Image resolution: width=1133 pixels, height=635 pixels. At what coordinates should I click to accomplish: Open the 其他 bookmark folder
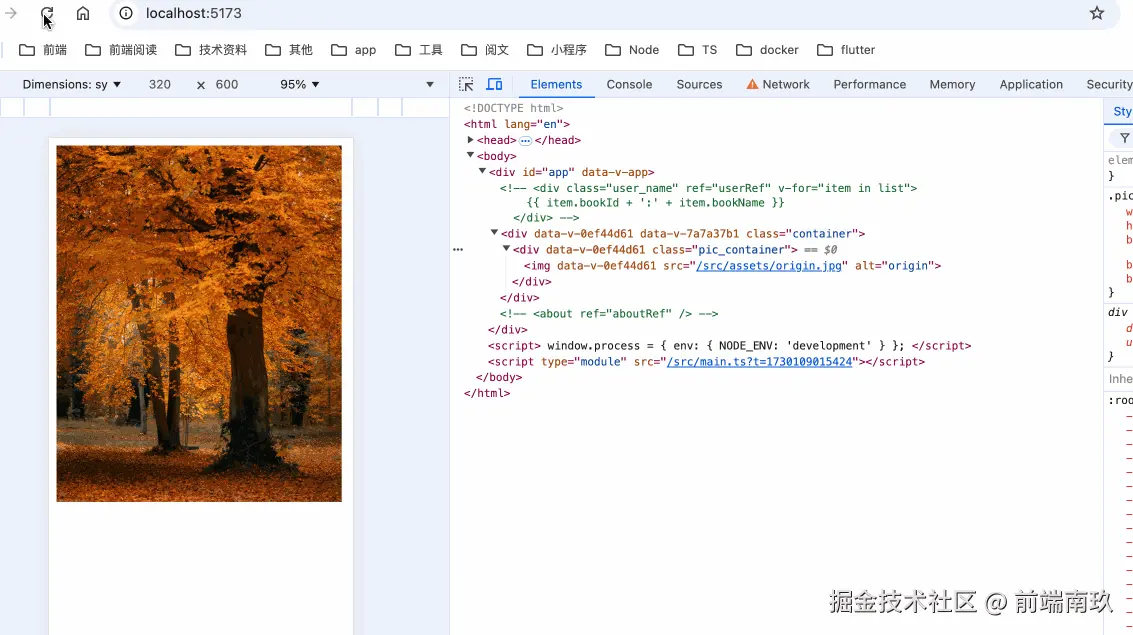pos(289,50)
